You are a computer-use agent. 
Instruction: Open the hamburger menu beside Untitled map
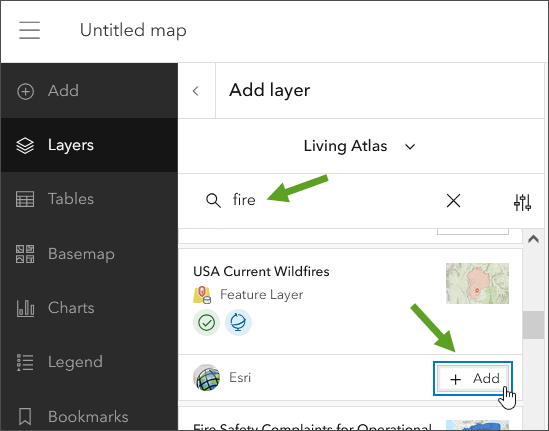(x=29, y=30)
